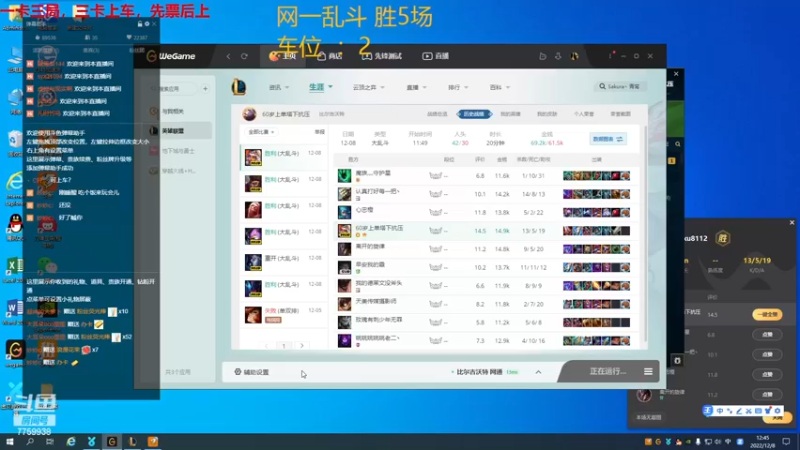
Task: Click the WeGame logo in title bar
Action: [171, 56]
